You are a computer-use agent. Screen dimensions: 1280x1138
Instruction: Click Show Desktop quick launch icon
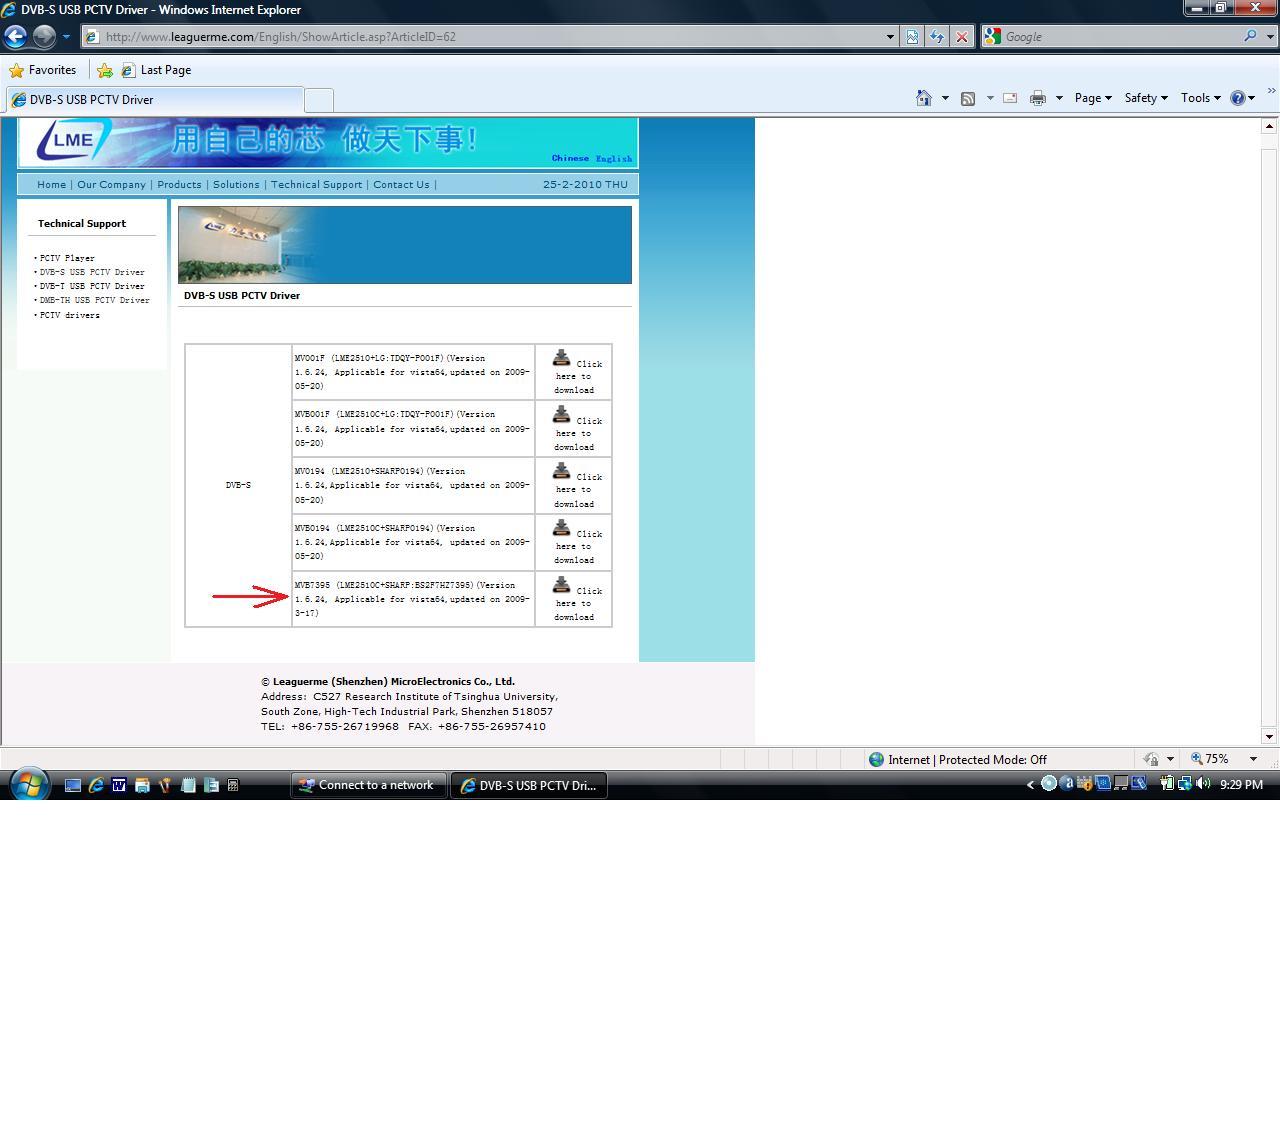(73, 786)
